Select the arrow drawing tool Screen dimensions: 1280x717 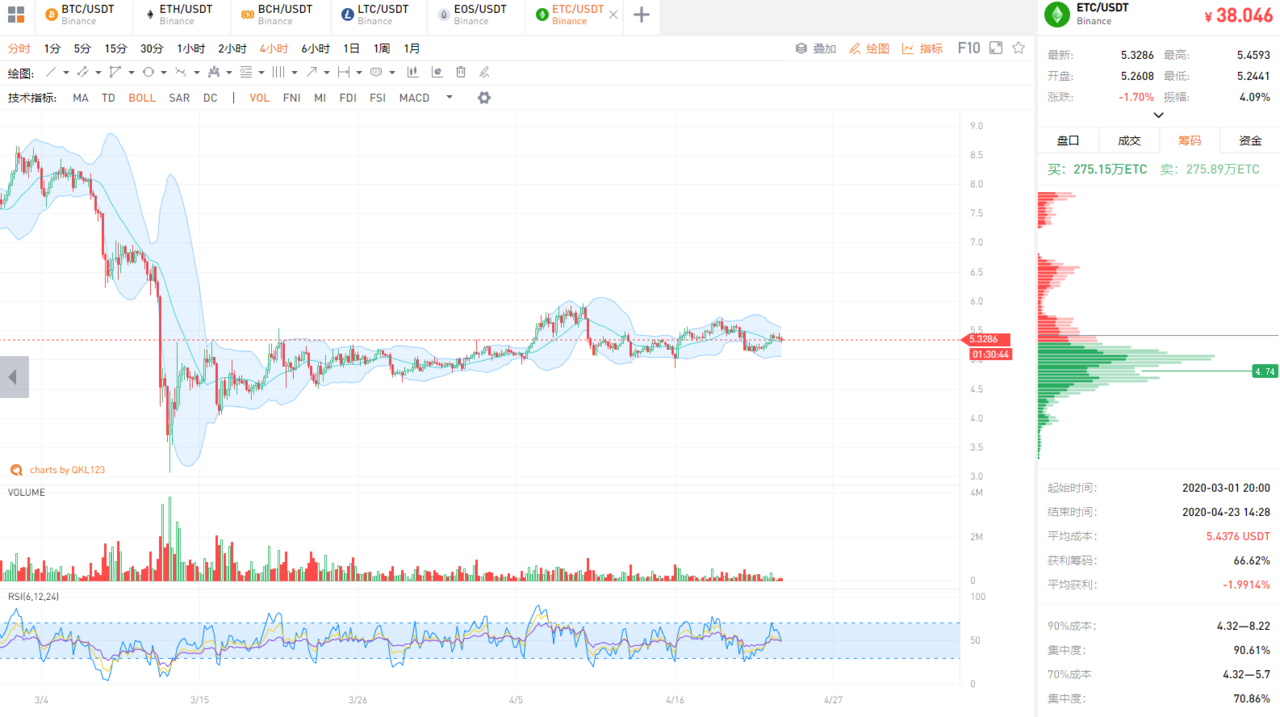coord(312,72)
